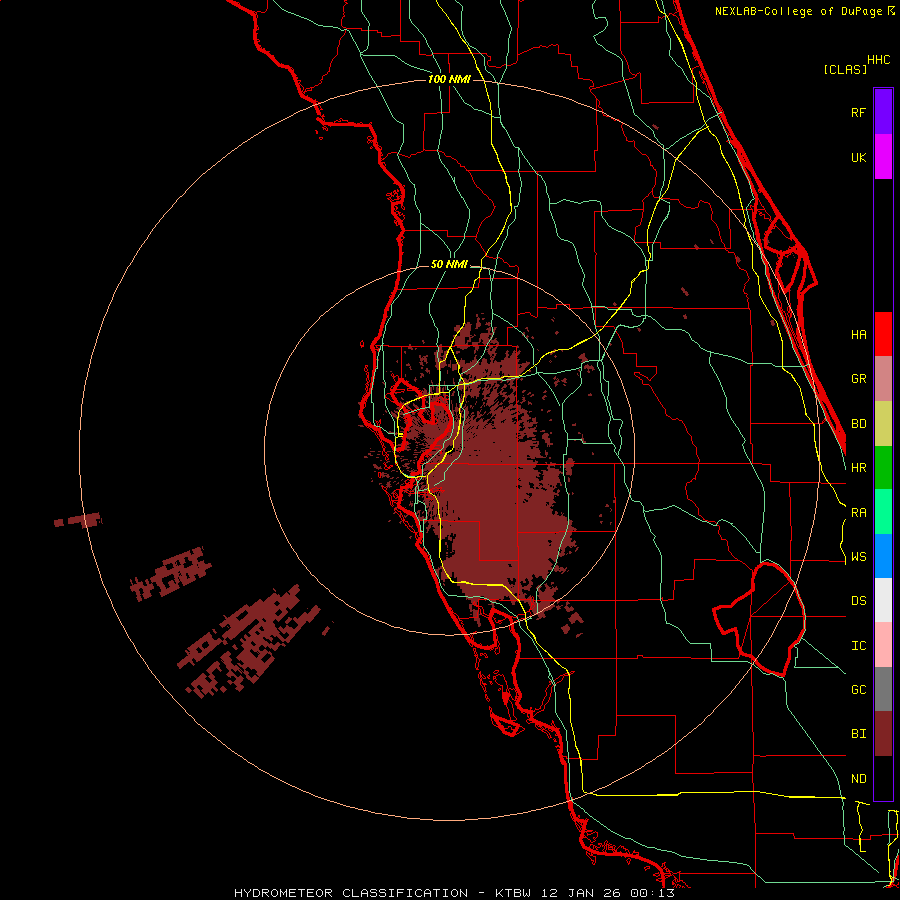Click the IC light-pink legend swatch

(x=883, y=645)
